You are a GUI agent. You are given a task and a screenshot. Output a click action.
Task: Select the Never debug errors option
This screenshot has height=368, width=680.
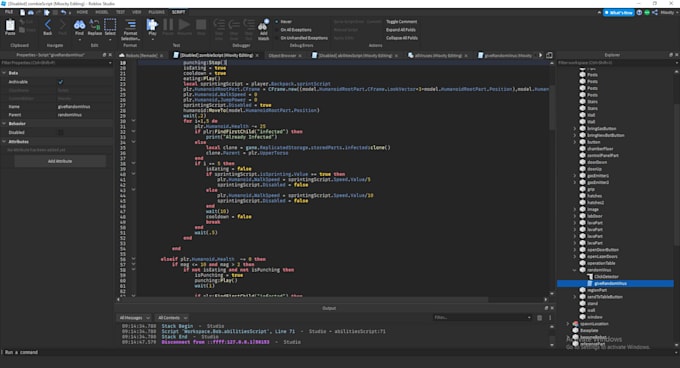(284, 22)
